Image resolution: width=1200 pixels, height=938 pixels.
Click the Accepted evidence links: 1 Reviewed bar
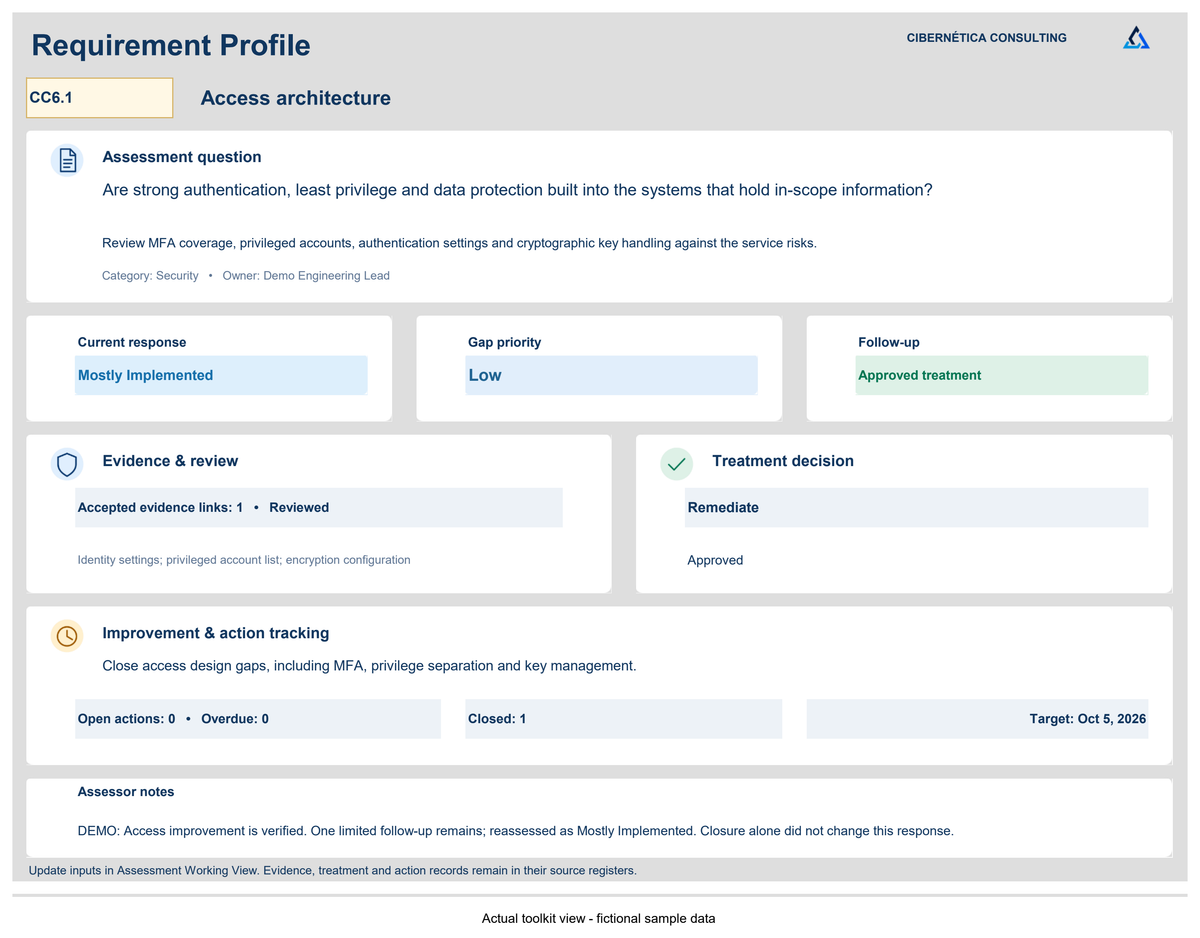click(319, 507)
